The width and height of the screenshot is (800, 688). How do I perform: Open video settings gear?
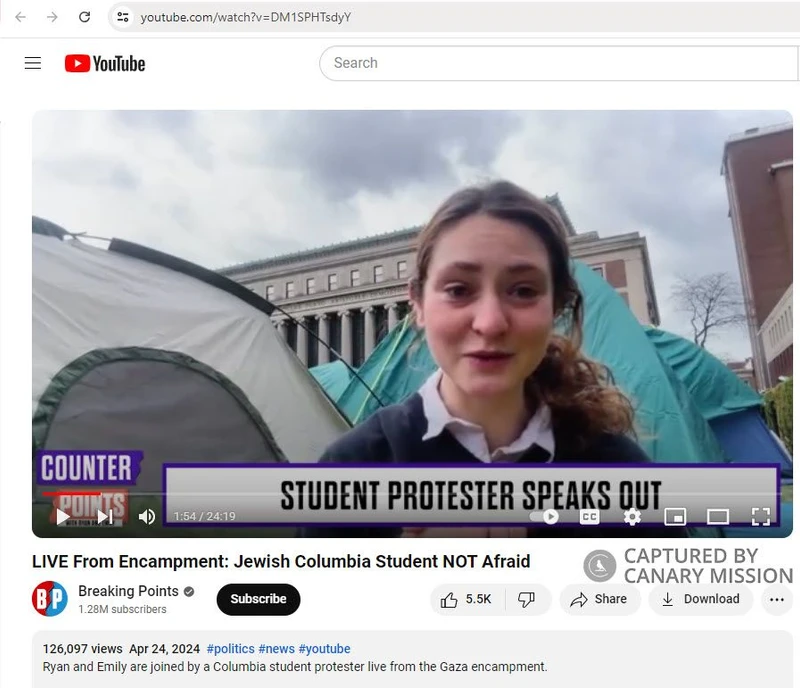(x=632, y=516)
